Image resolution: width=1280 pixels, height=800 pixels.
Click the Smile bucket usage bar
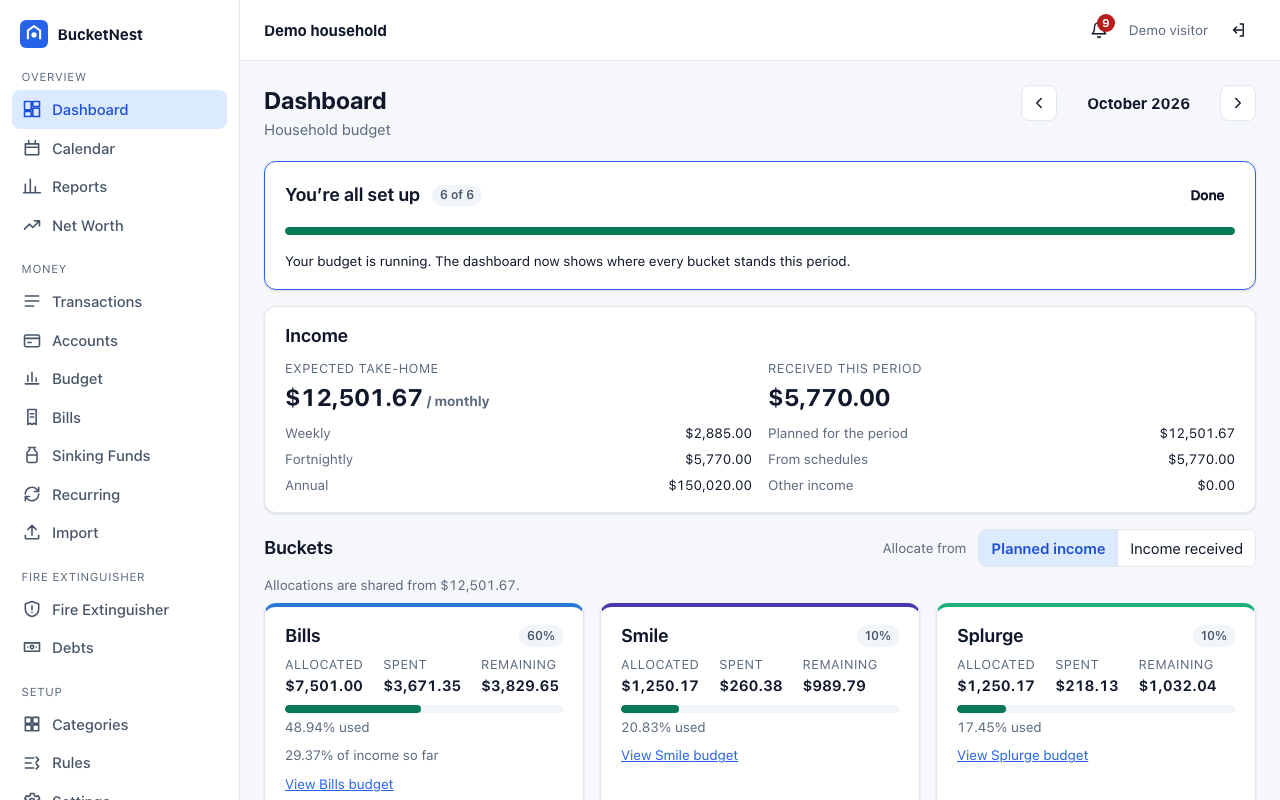pyautogui.click(x=760, y=709)
